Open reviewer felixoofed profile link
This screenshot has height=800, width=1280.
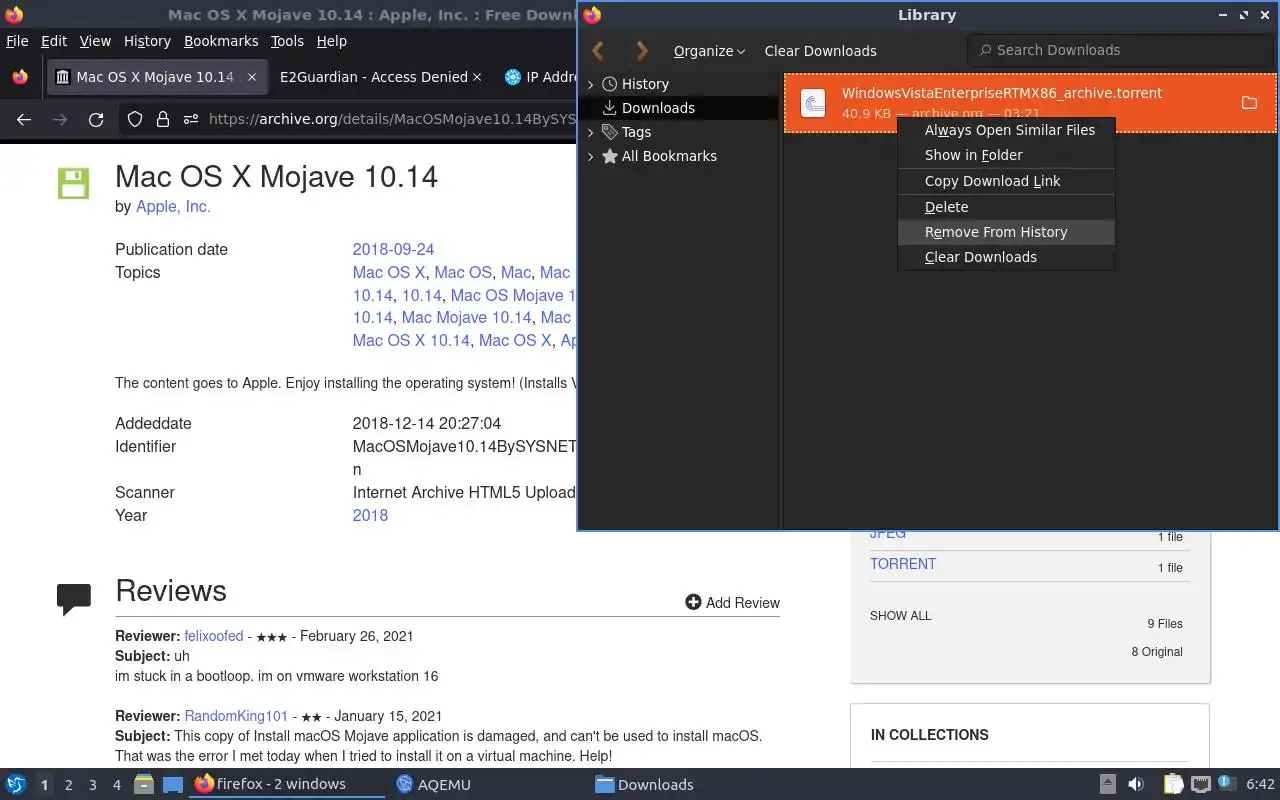(x=214, y=636)
